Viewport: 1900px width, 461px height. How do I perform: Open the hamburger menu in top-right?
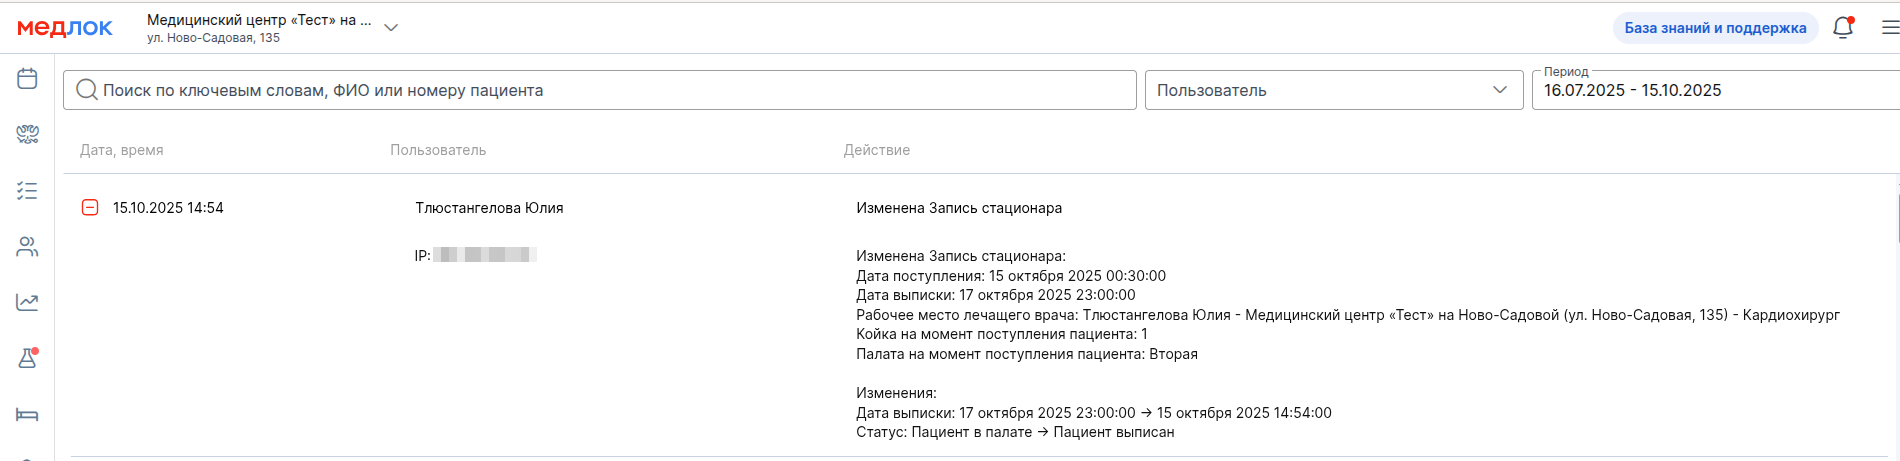pos(1889,28)
